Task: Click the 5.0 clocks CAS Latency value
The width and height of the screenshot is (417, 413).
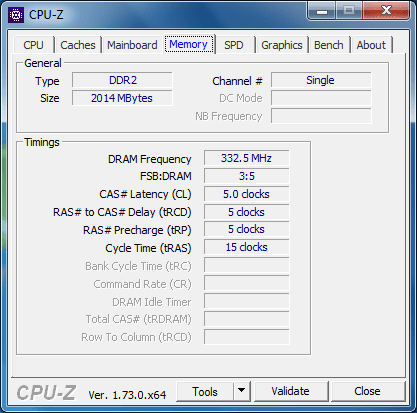Action: [x=247, y=194]
